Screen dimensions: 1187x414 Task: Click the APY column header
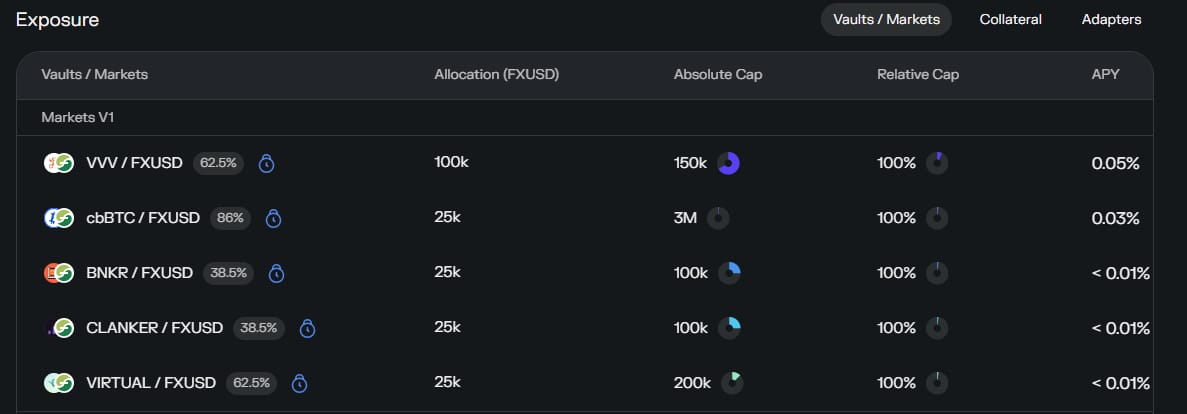[x=1105, y=75]
